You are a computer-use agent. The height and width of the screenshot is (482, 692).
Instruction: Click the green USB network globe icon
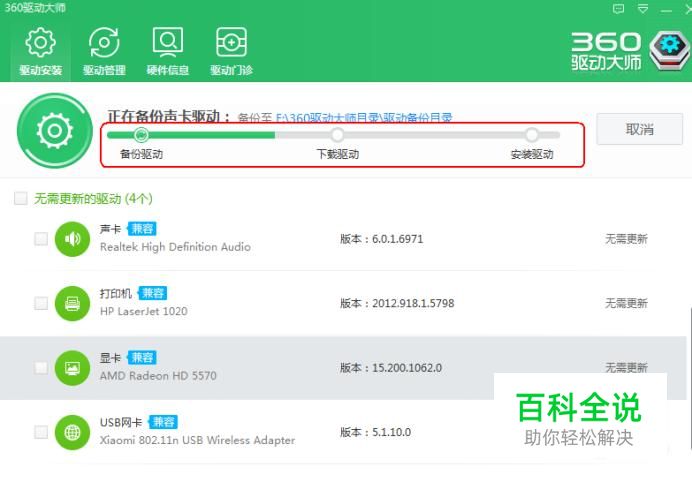[x=72, y=432]
